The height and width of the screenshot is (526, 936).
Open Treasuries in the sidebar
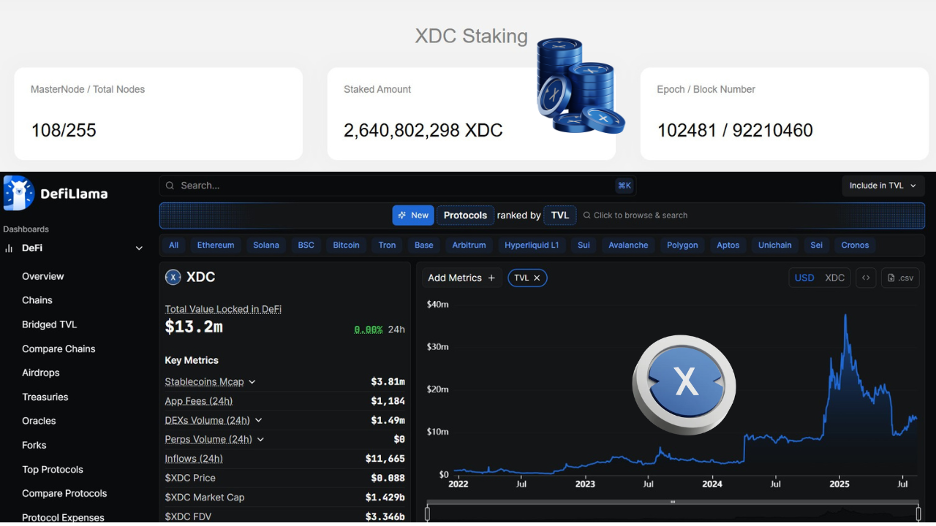coord(45,397)
